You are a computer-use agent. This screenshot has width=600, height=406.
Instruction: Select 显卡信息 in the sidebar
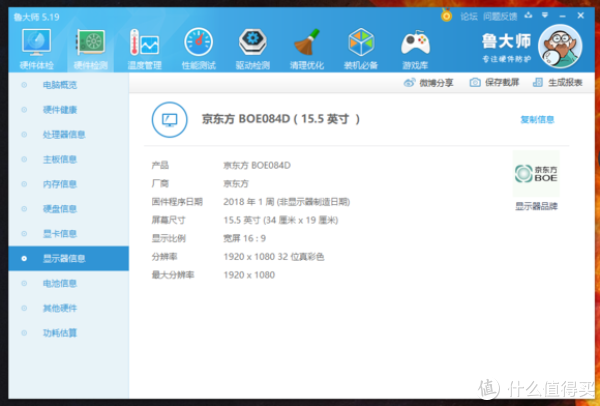point(68,234)
